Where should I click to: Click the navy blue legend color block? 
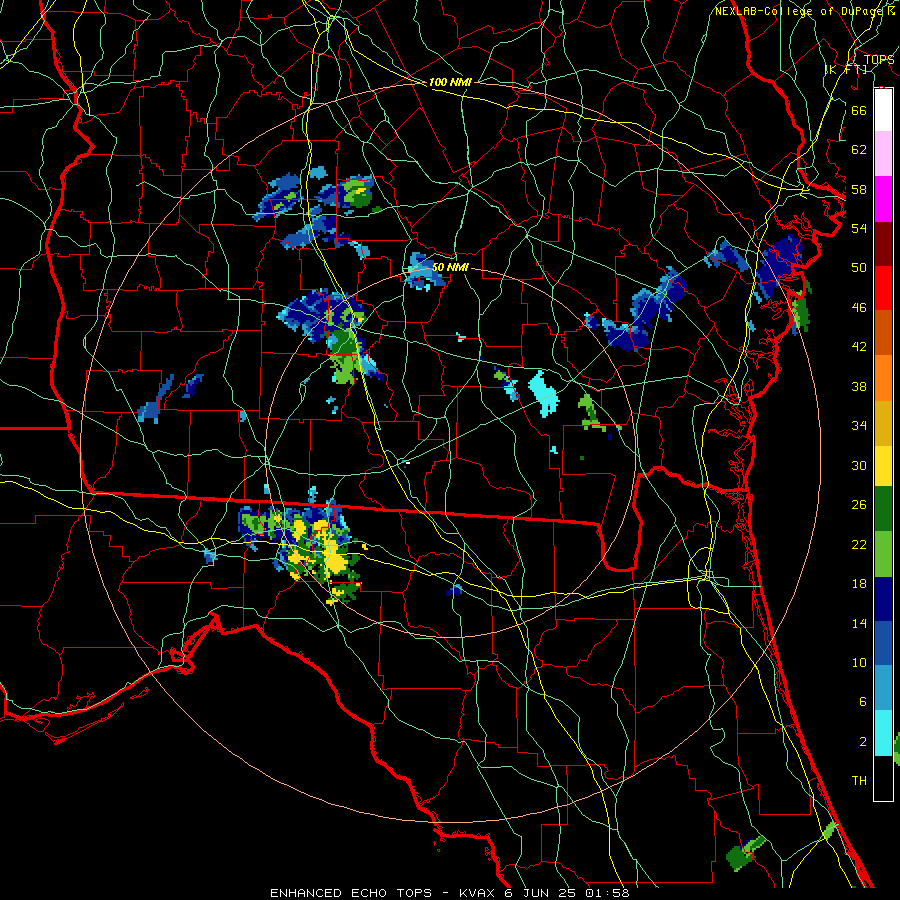tap(883, 599)
